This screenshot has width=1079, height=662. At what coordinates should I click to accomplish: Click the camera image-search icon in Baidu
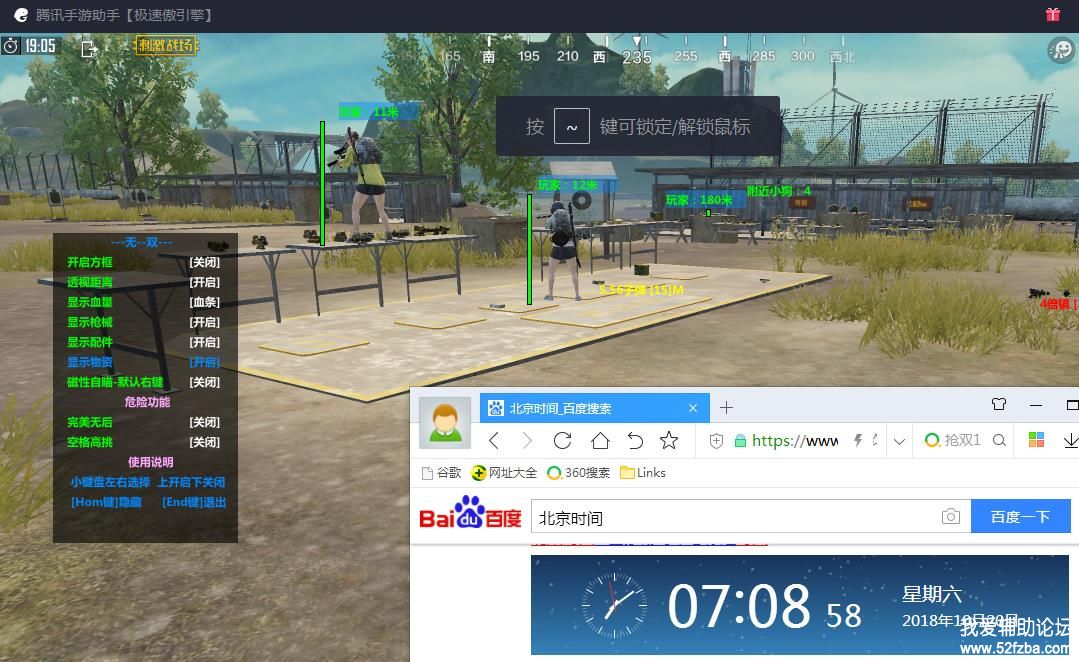950,516
